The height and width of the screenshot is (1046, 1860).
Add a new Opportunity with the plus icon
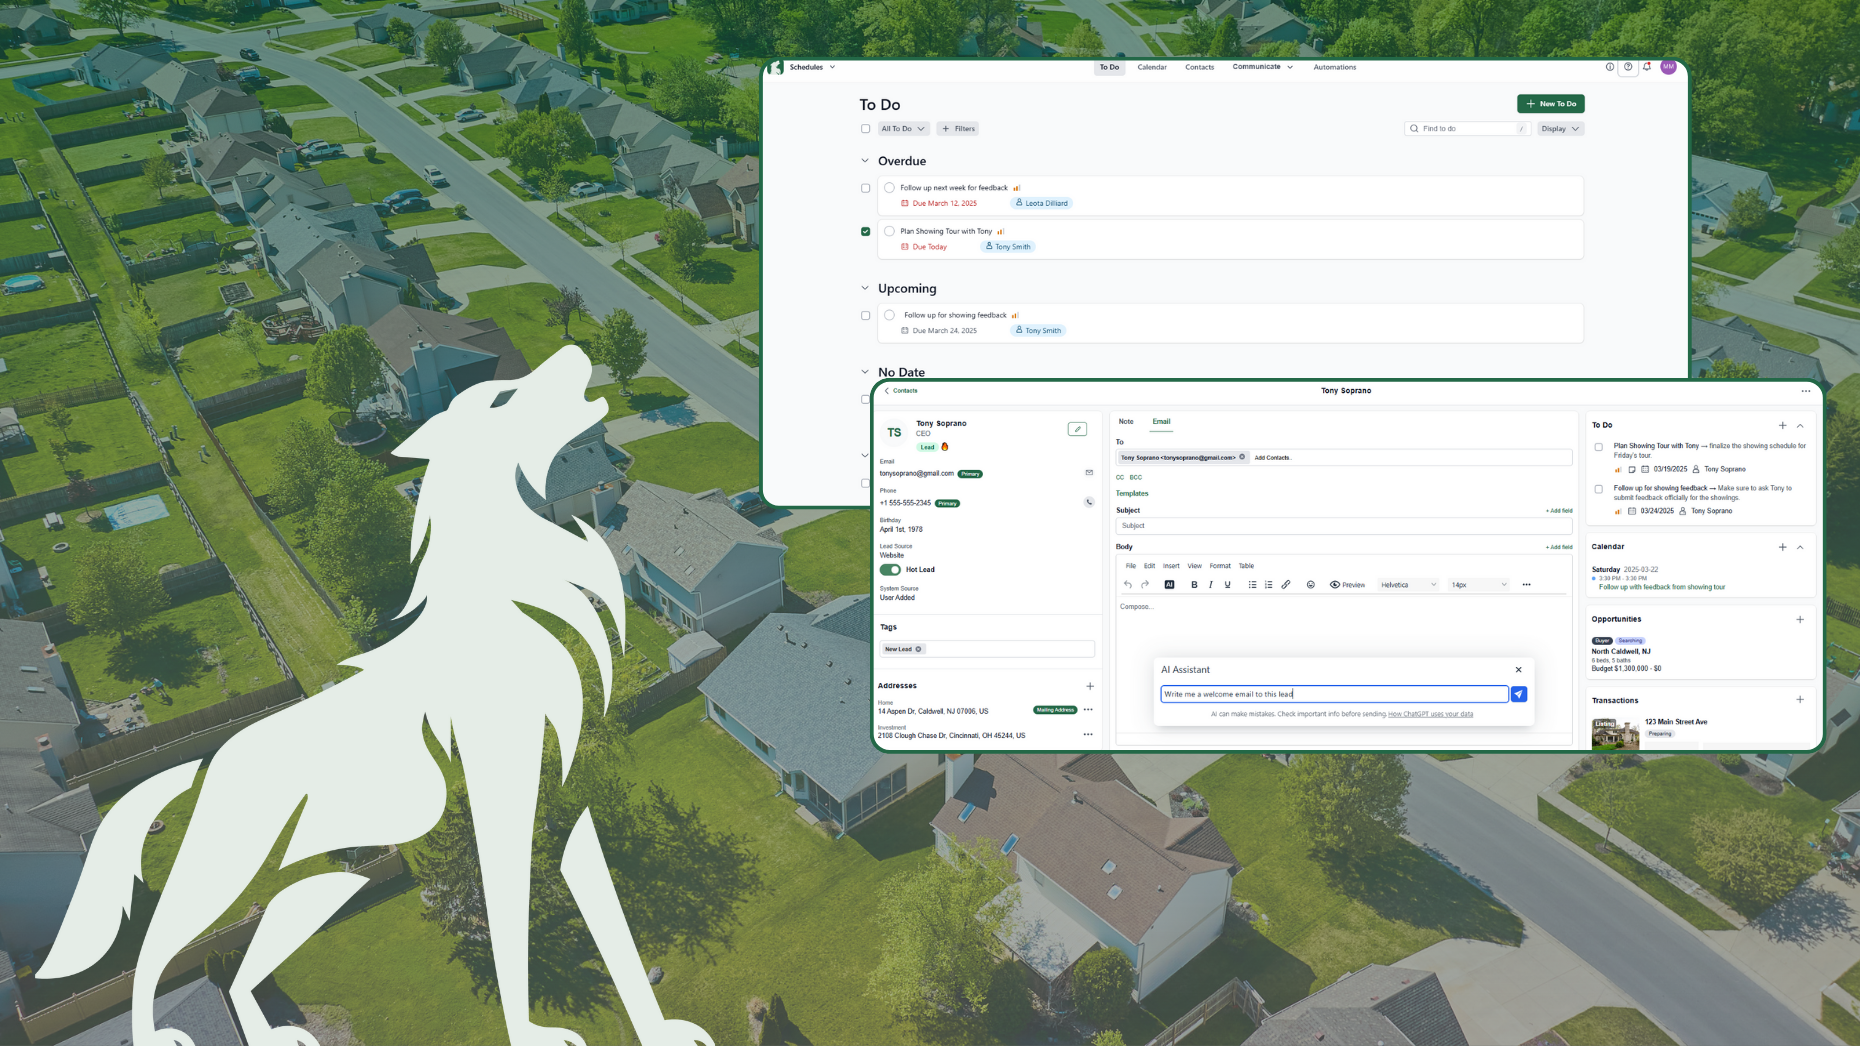[1800, 619]
